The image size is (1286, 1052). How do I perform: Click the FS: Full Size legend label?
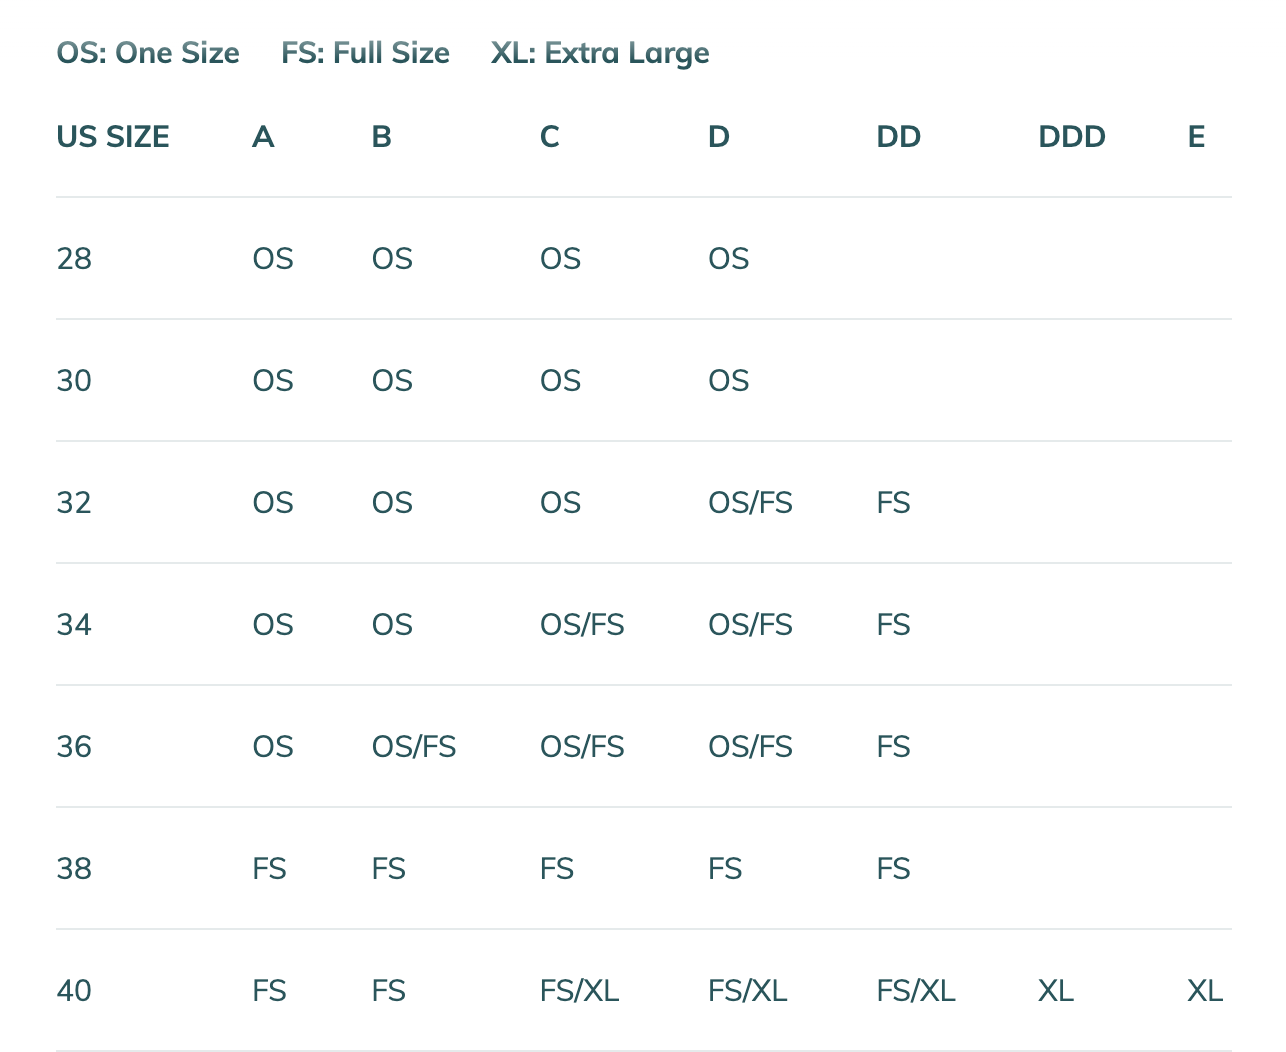click(x=365, y=53)
